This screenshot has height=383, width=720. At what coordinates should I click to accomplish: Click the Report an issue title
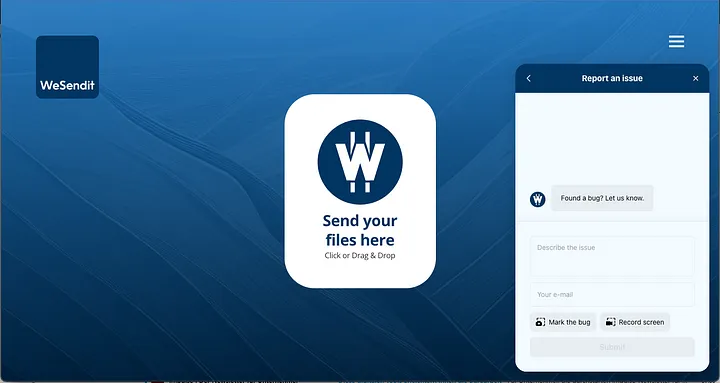click(x=612, y=79)
